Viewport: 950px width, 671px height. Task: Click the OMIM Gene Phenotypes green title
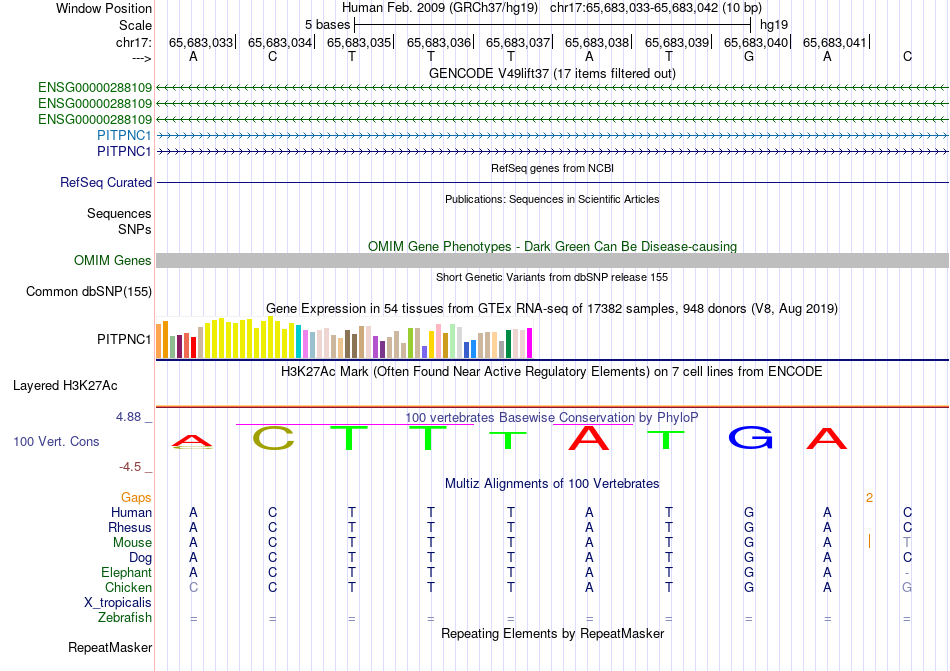[x=552, y=246]
